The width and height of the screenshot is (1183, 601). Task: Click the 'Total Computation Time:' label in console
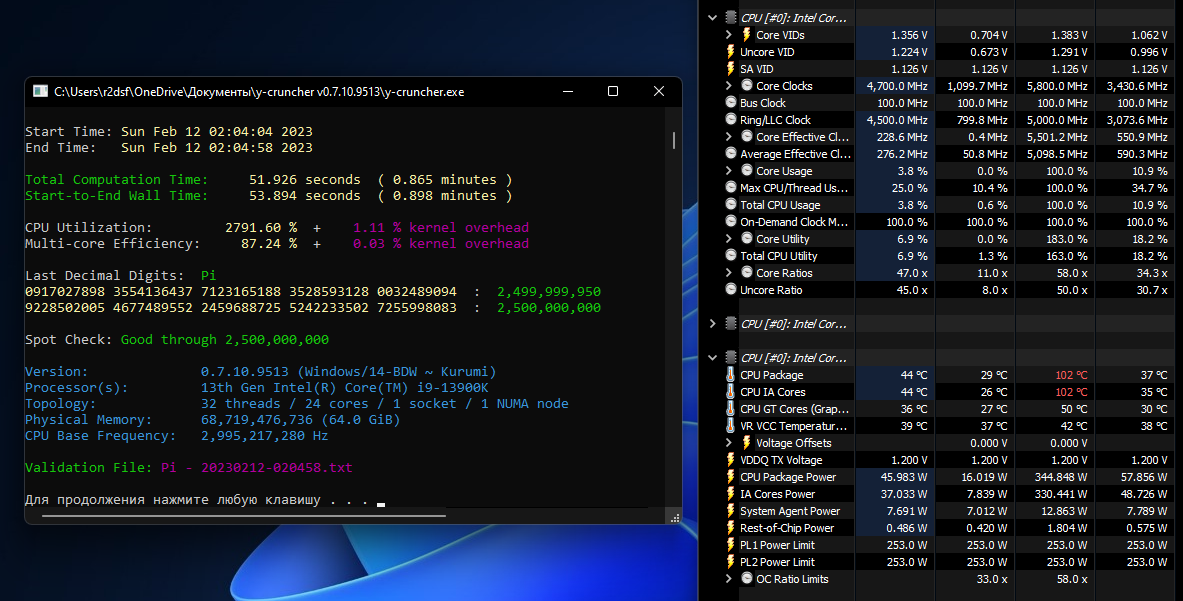(x=116, y=179)
